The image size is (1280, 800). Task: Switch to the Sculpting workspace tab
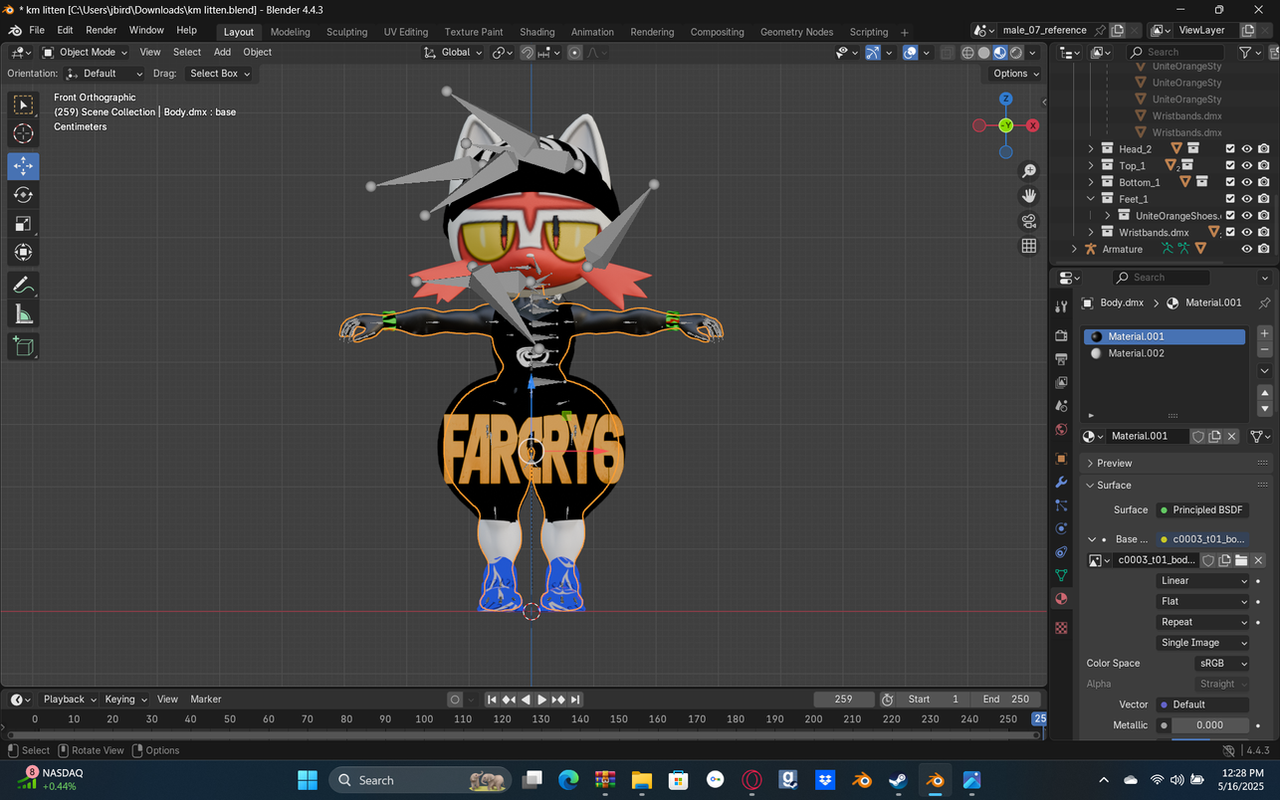tap(347, 32)
